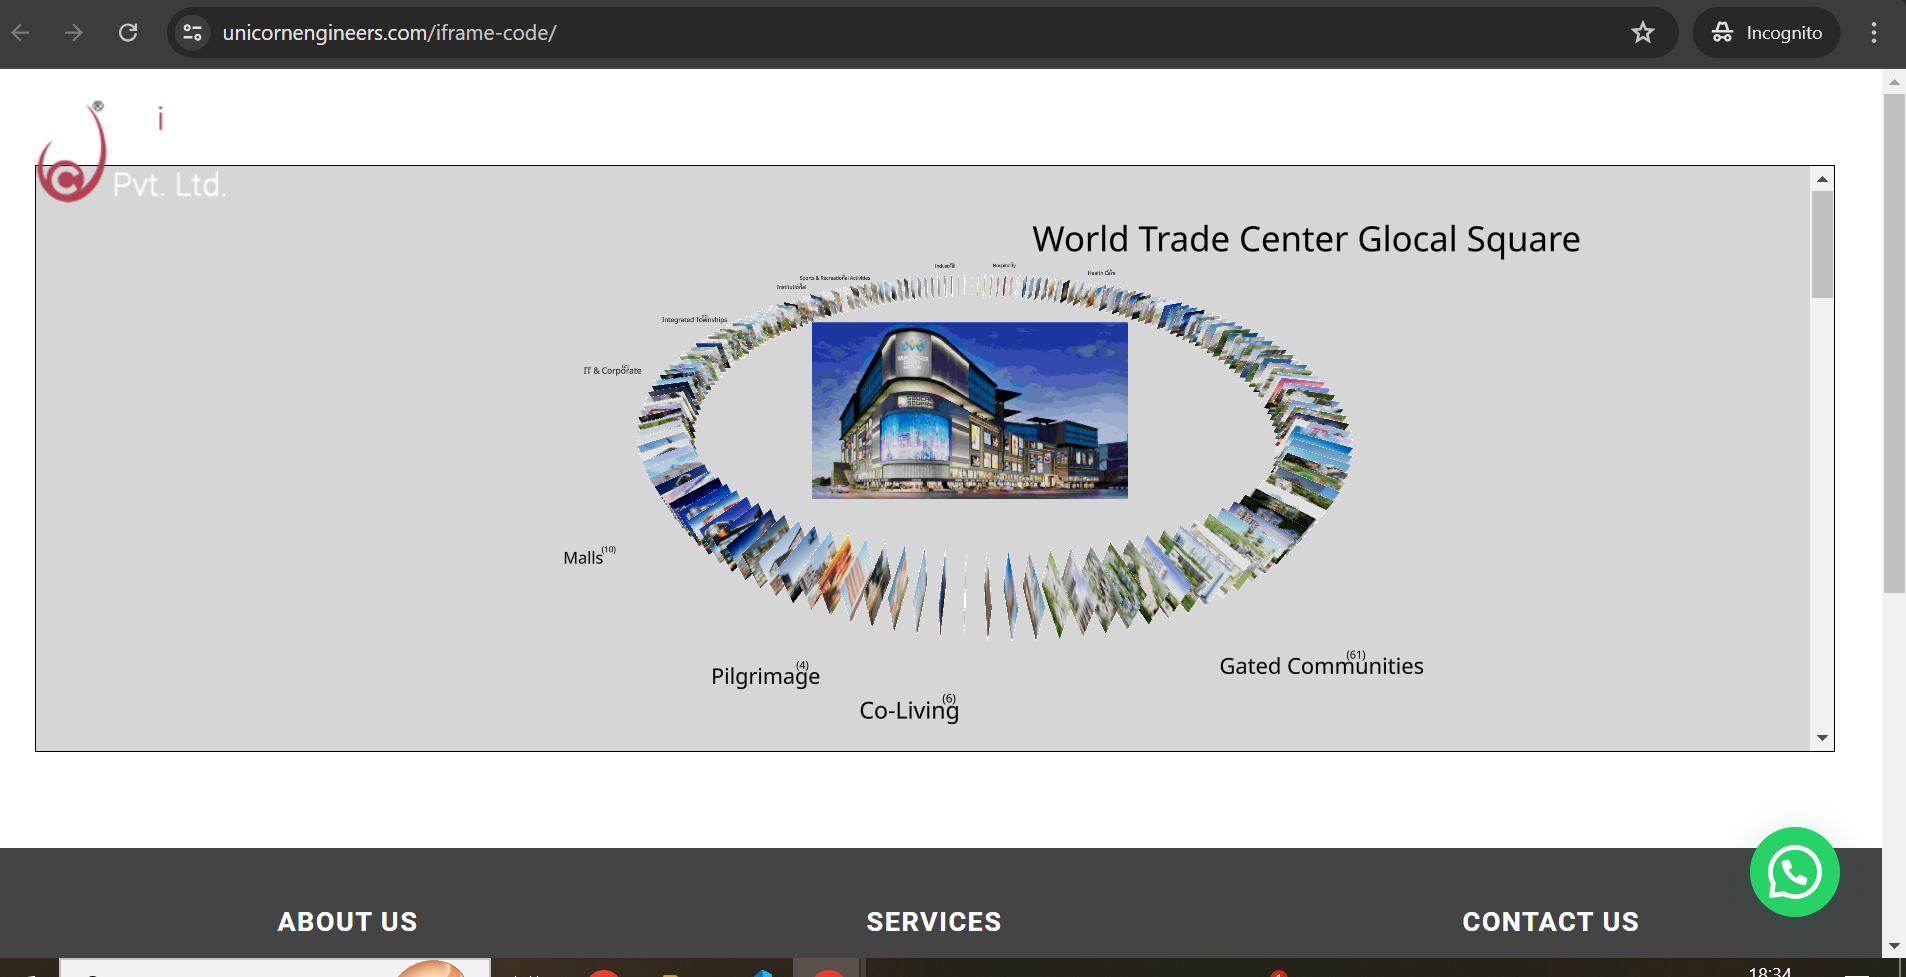Click the browser forward arrow
The width and height of the screenshot is (1906, 977).
[74, 33]
